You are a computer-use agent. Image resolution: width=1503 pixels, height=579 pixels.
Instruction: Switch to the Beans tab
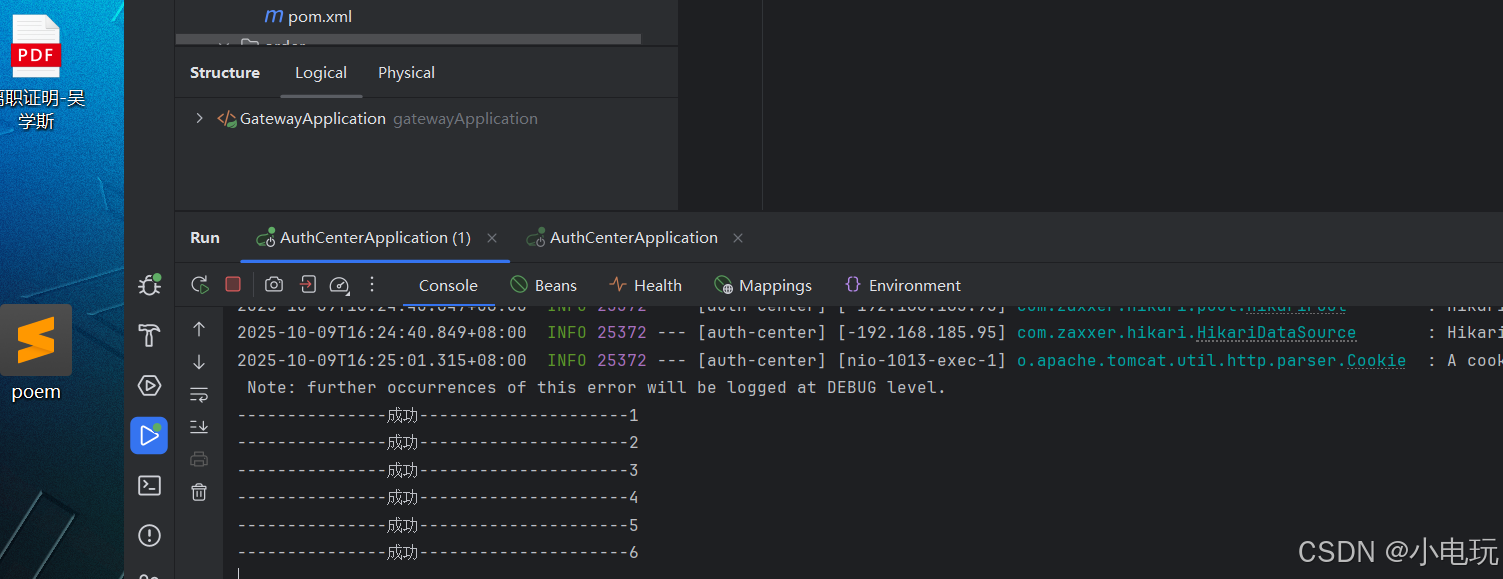click(543, 286)
